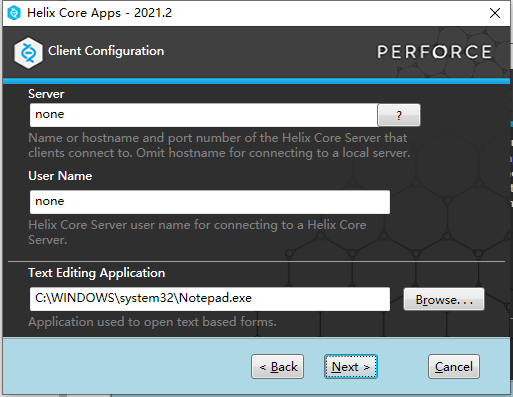Click the Text Editing Application label

[x=97, y=273]
